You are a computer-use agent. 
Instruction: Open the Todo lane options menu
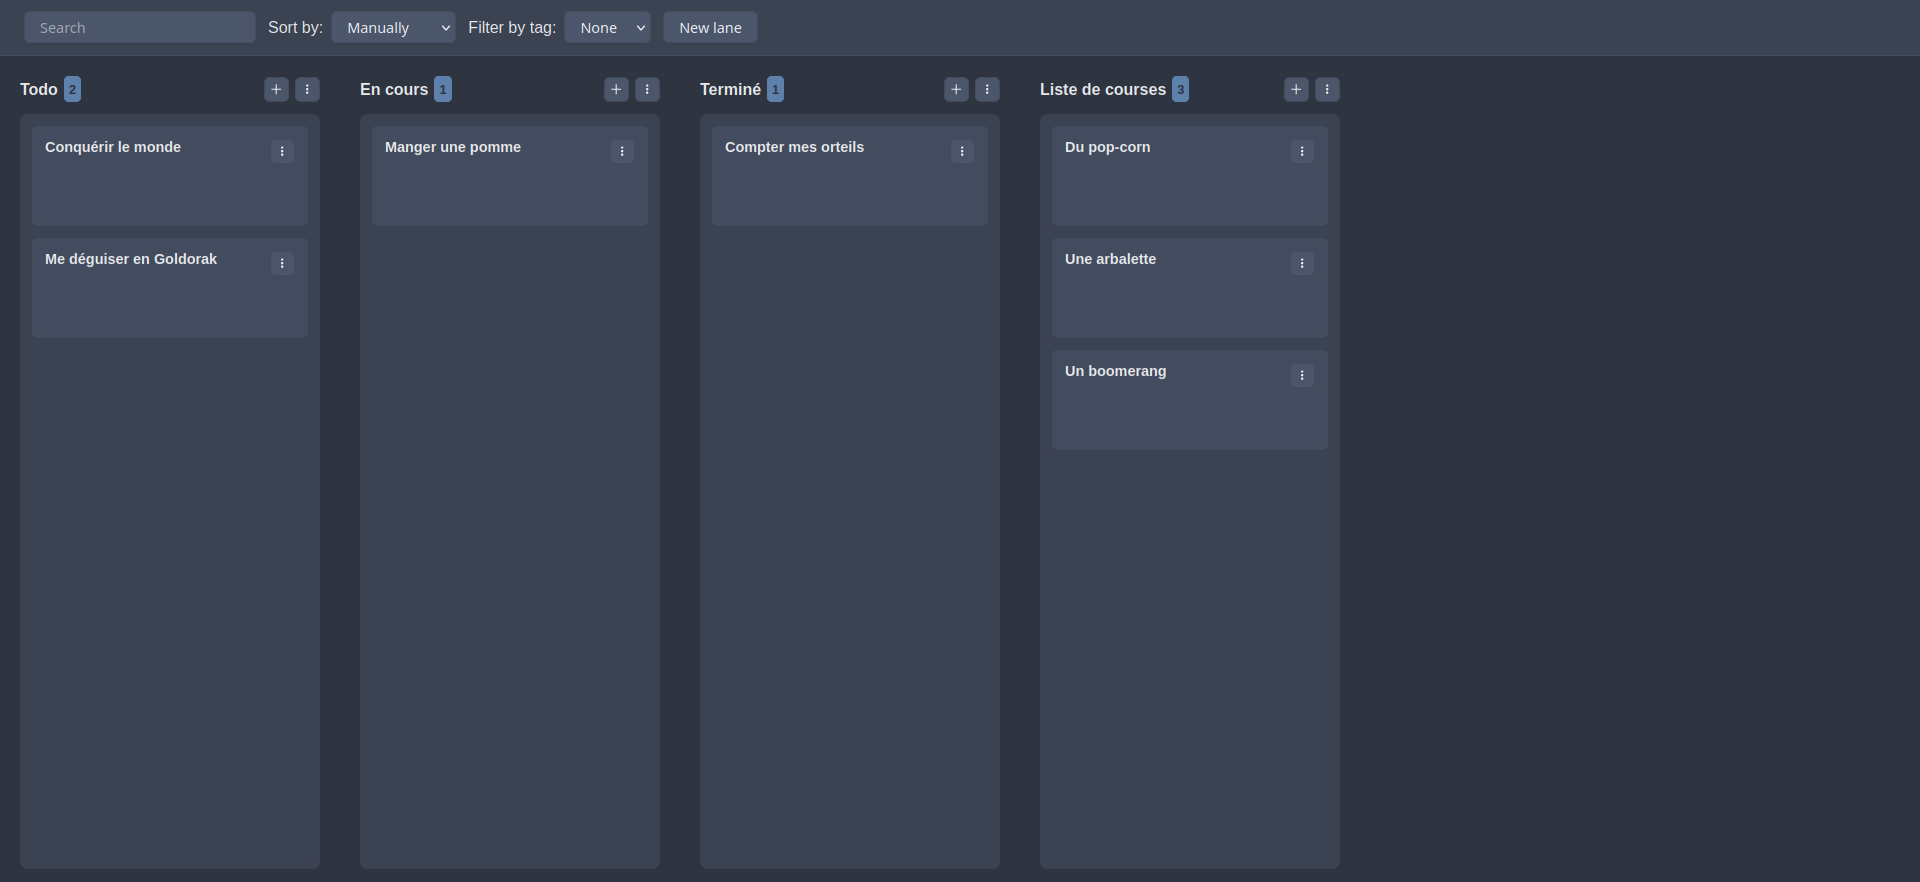pyautogui.click(x=307, y=90)
